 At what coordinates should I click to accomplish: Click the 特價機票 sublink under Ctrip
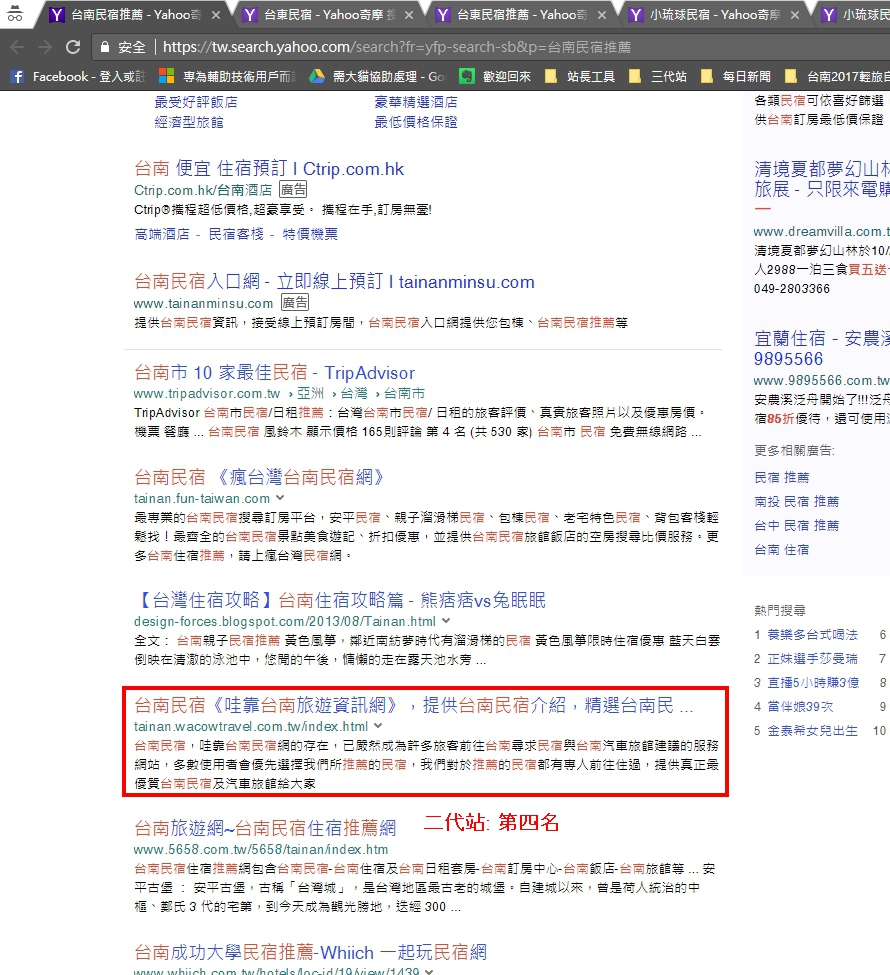[310, 234]
